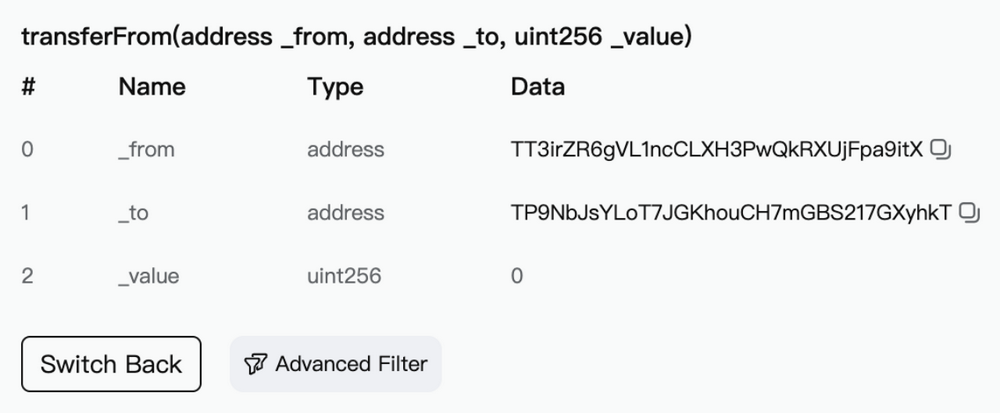
Task: Select the _from address value text
Action: (x=716, y=150)
